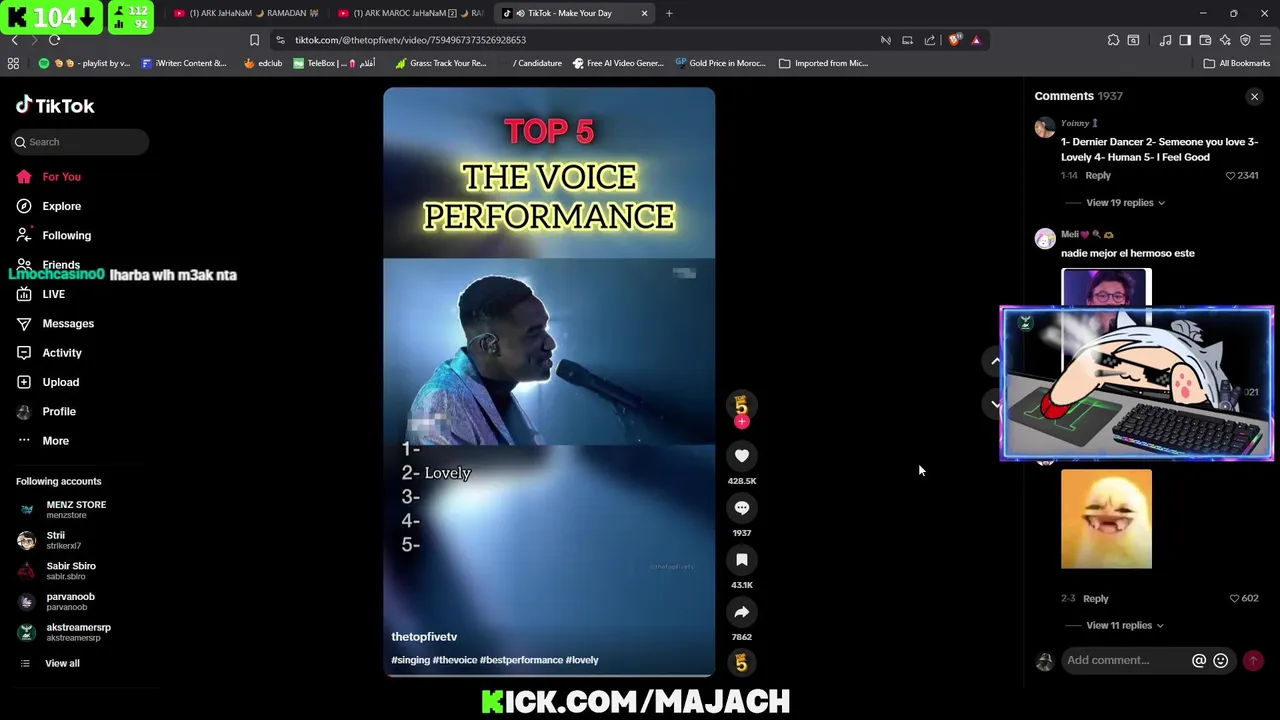Go to previous video with up arrow

click(995, 361)
